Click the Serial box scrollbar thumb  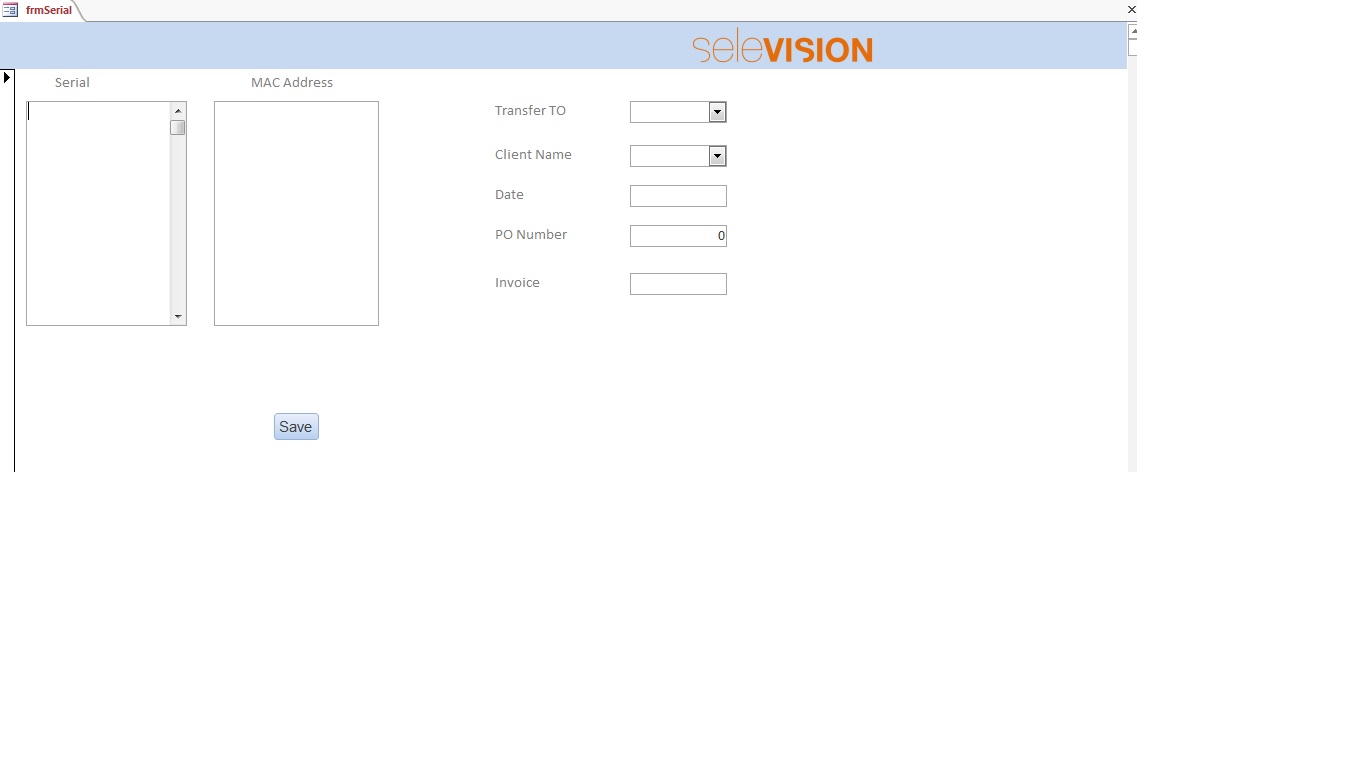point(178,127)
